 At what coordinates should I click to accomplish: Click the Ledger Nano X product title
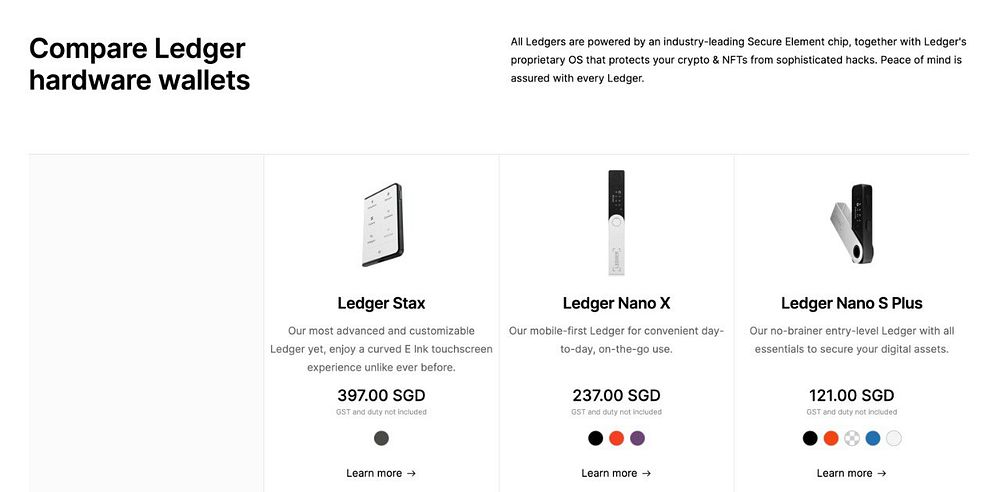pos(616,303)
